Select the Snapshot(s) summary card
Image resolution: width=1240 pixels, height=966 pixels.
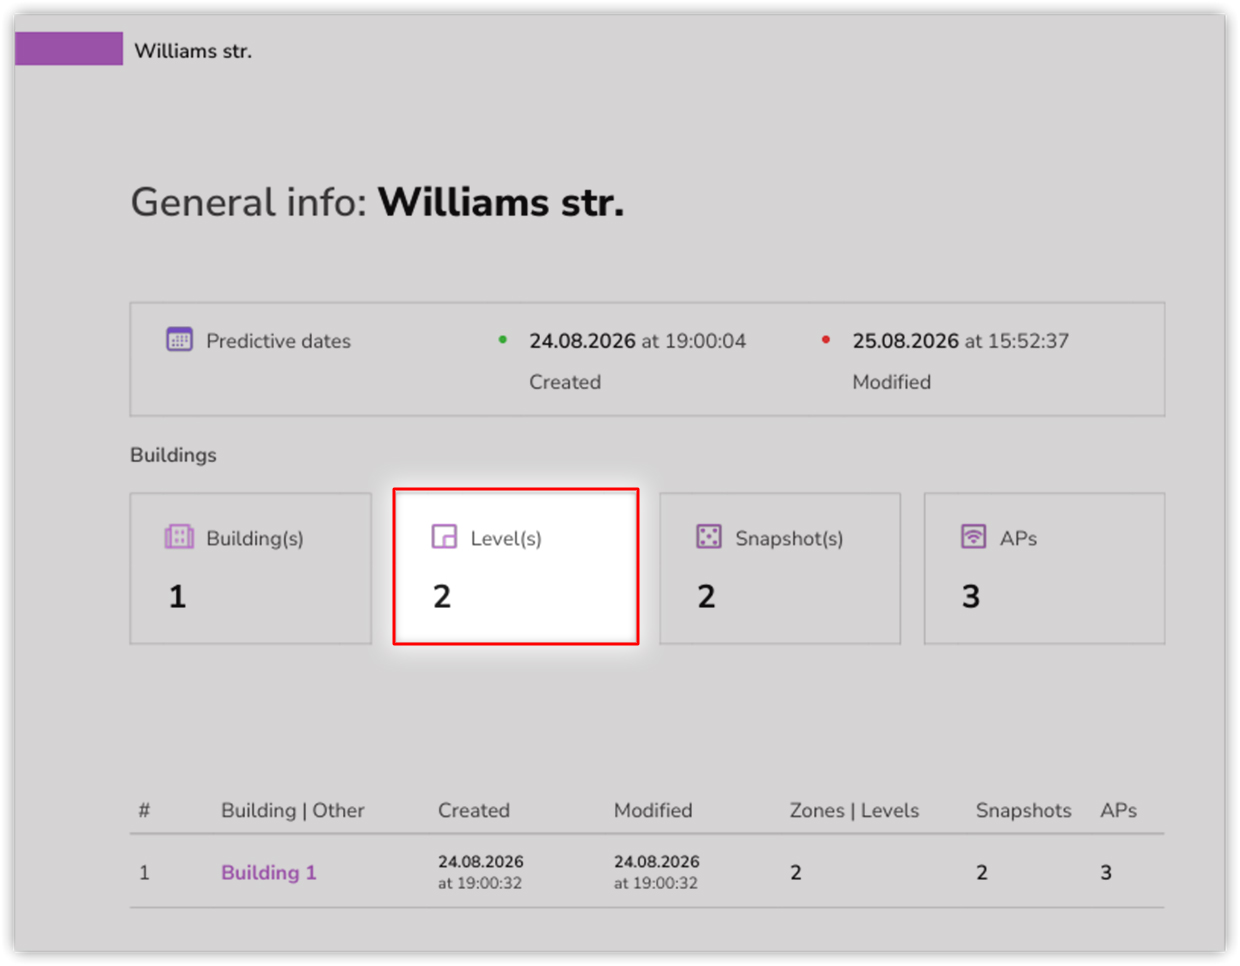coord(780,568)
